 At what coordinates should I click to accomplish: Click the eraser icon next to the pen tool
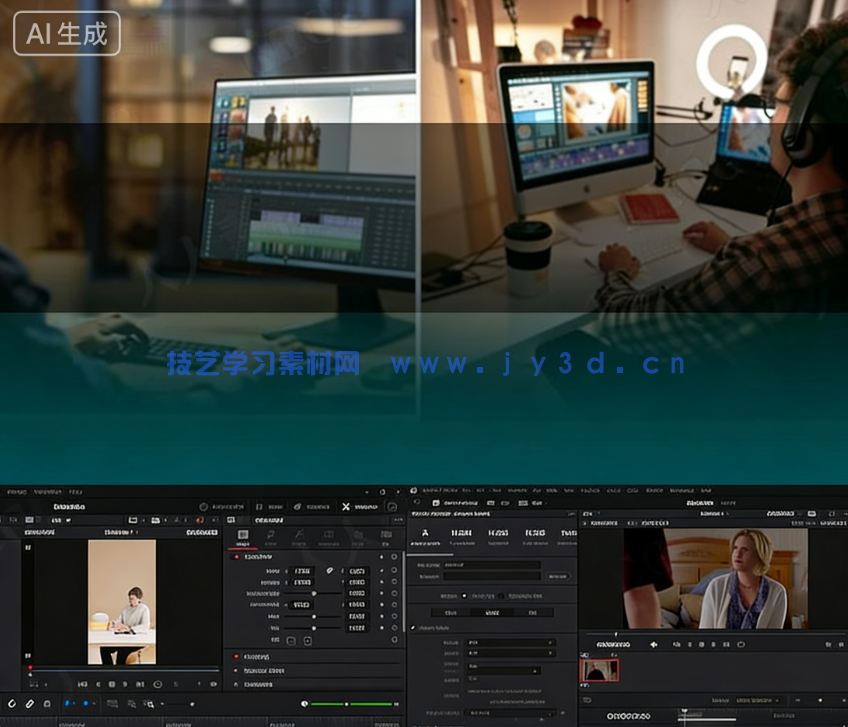coord(45,702)
